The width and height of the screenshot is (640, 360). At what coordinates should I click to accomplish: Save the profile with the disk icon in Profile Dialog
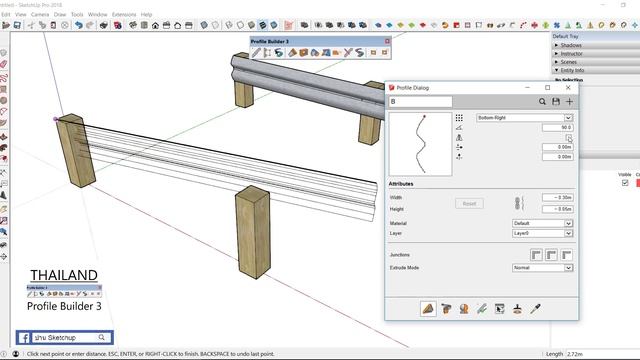[x=556, y=102]
